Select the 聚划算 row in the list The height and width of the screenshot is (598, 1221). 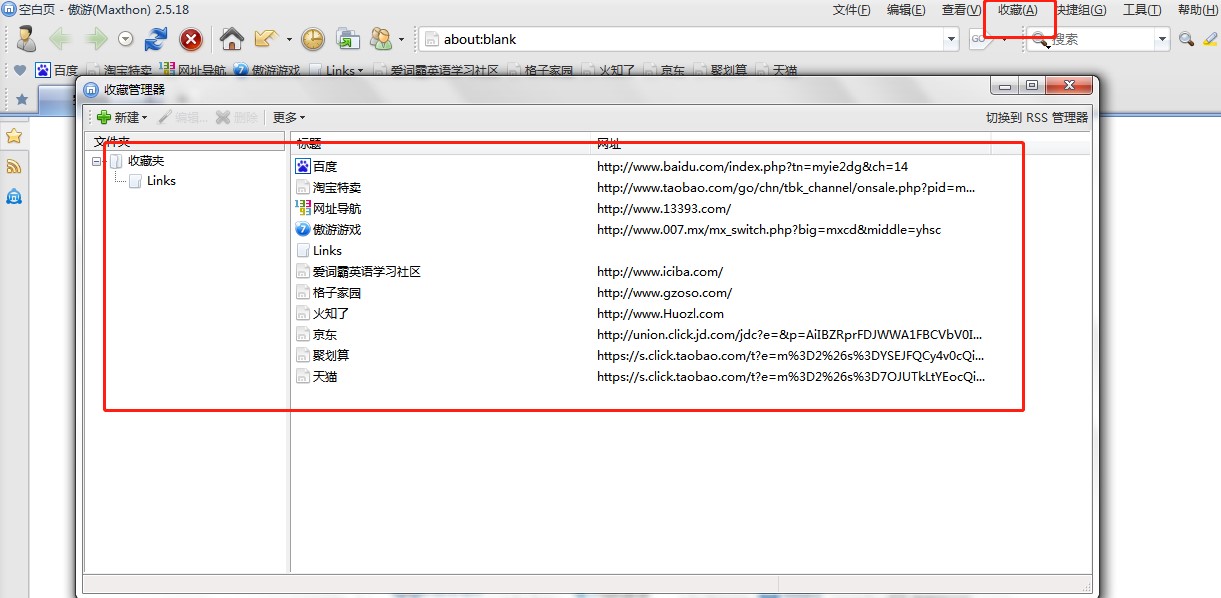[690, 355]
